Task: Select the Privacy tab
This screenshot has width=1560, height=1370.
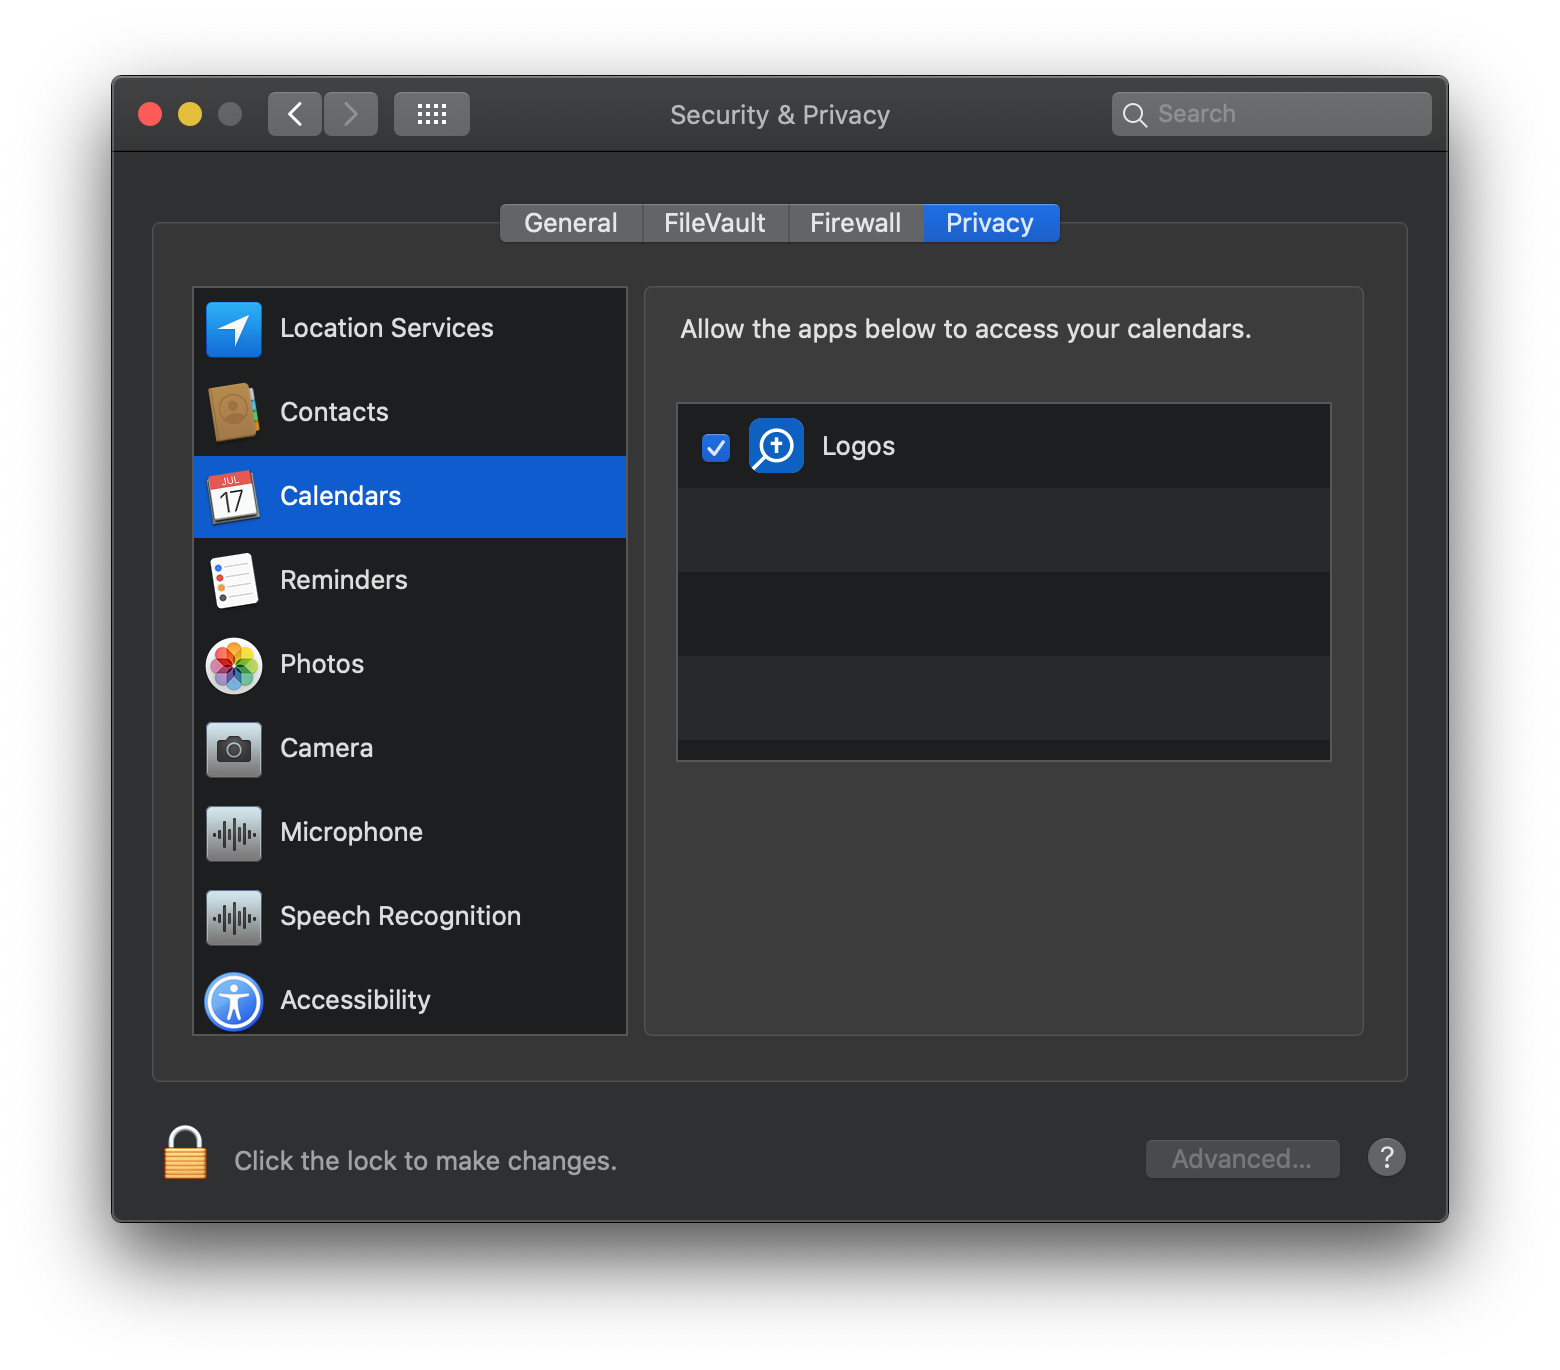Action: pyautogui.click(x=991, y=223)
